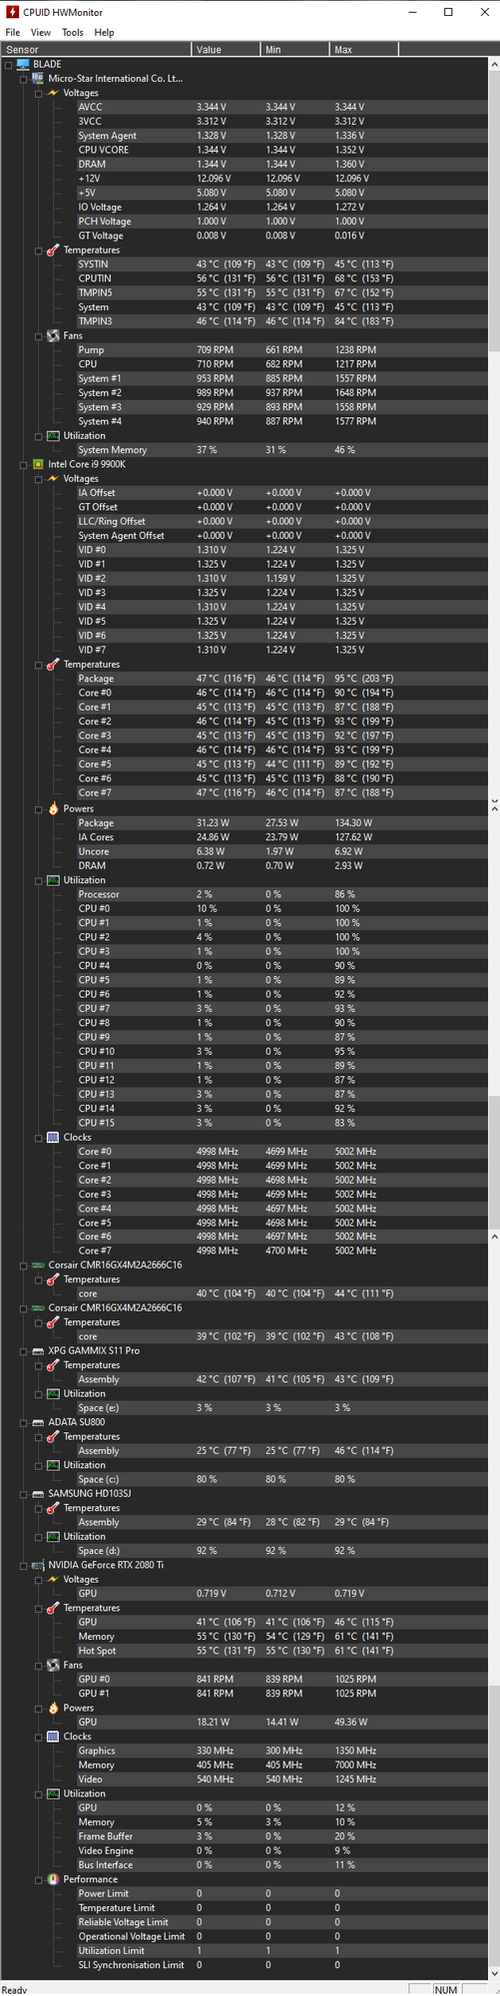Screen dimensions: 500x1996
Task: Collapse XPG GAMMIX S11 Pro node
Action: (24, 1351)
